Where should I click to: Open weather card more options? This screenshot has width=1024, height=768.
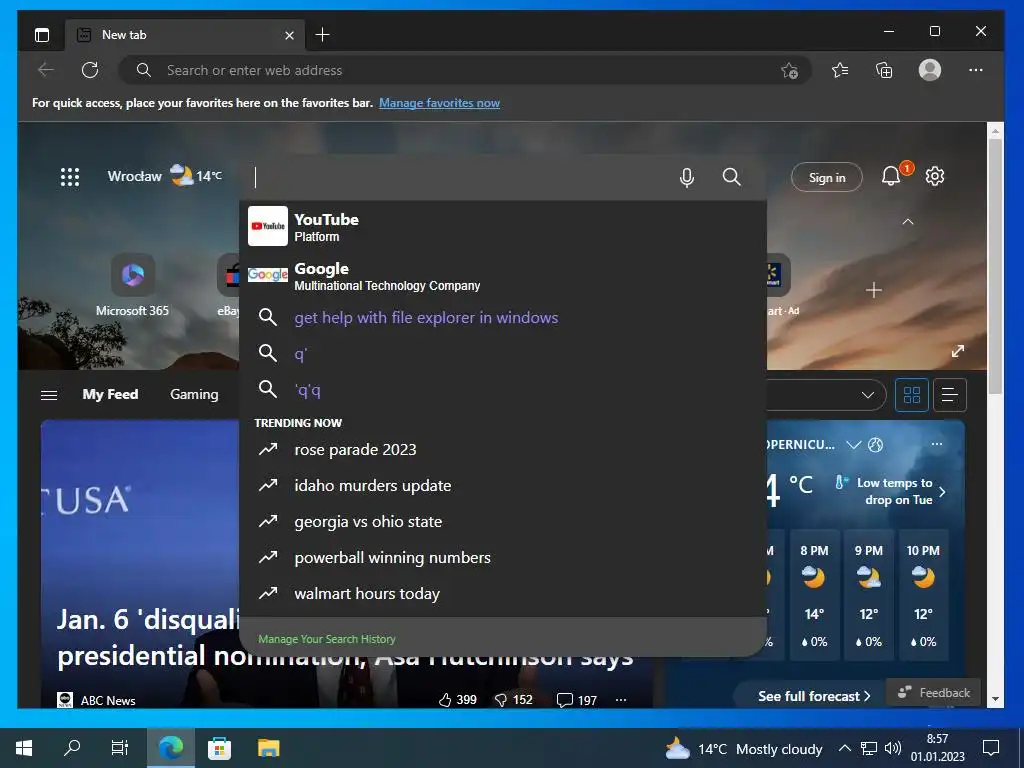point(936,444)
